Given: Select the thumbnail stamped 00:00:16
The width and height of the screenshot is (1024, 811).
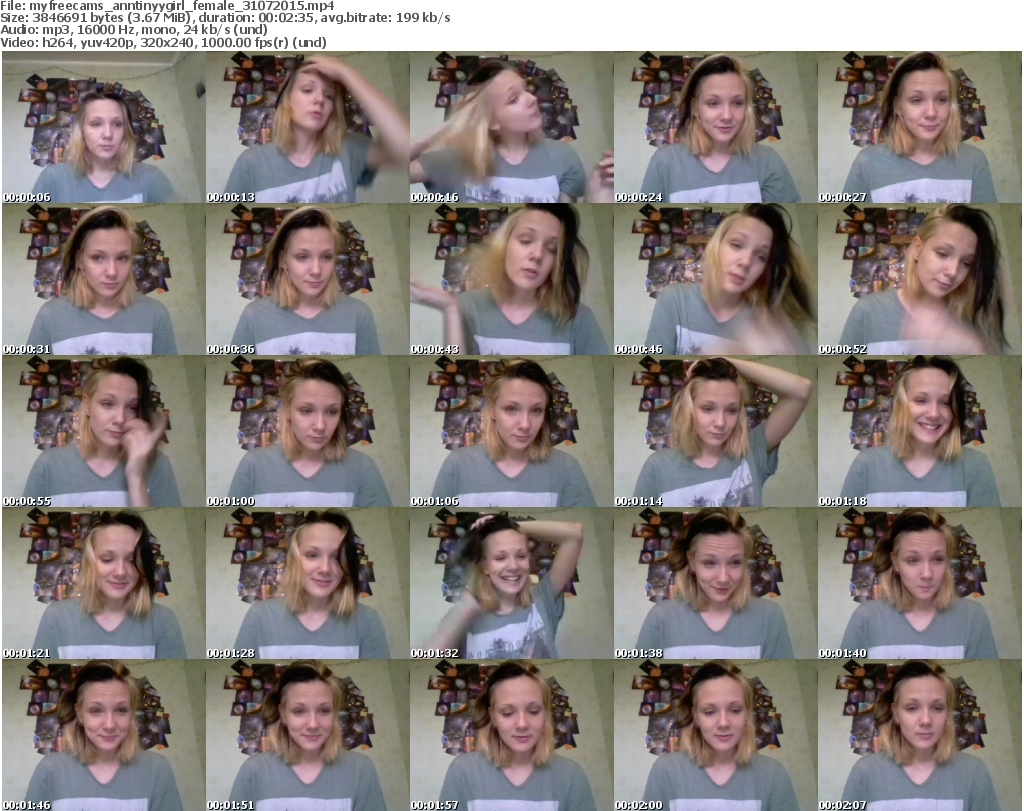Looking at the screenshot, I should pos(511,127).
